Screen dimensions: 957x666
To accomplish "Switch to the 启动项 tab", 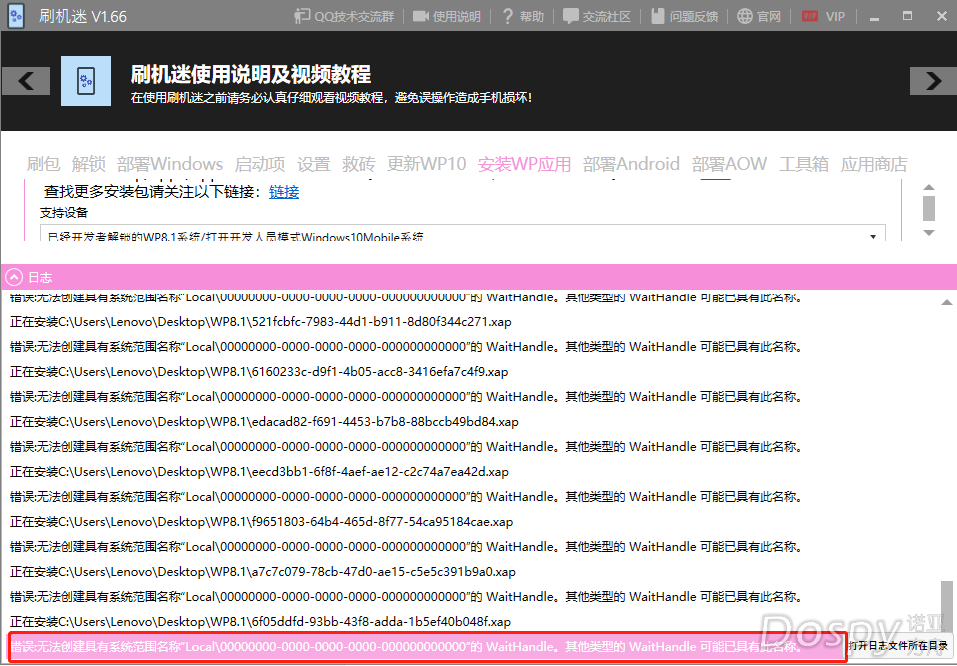I will click(x=260, y=164).
